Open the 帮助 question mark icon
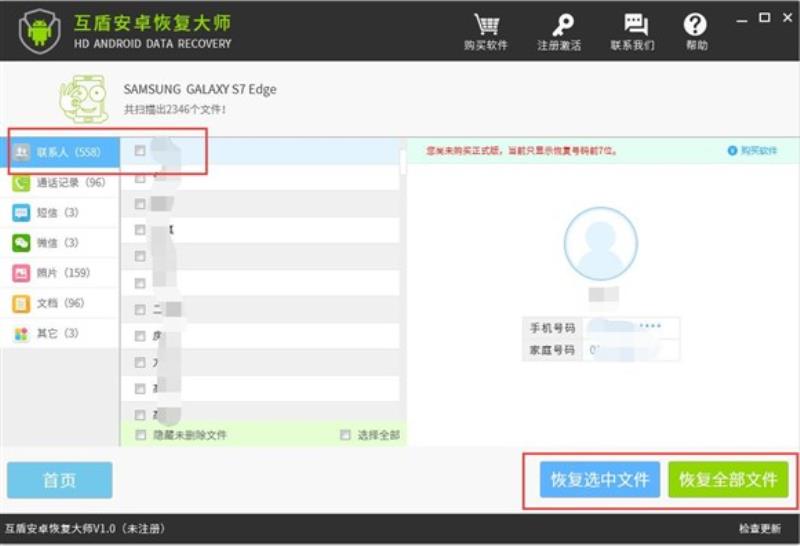Viewport: 800px width, 546px height. [695, 24]
